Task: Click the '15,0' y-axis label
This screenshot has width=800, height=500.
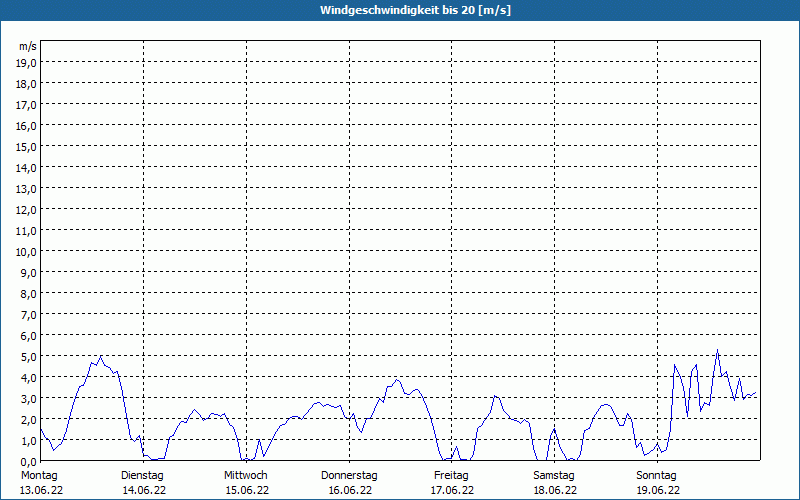Action: [x=27, y=147]
